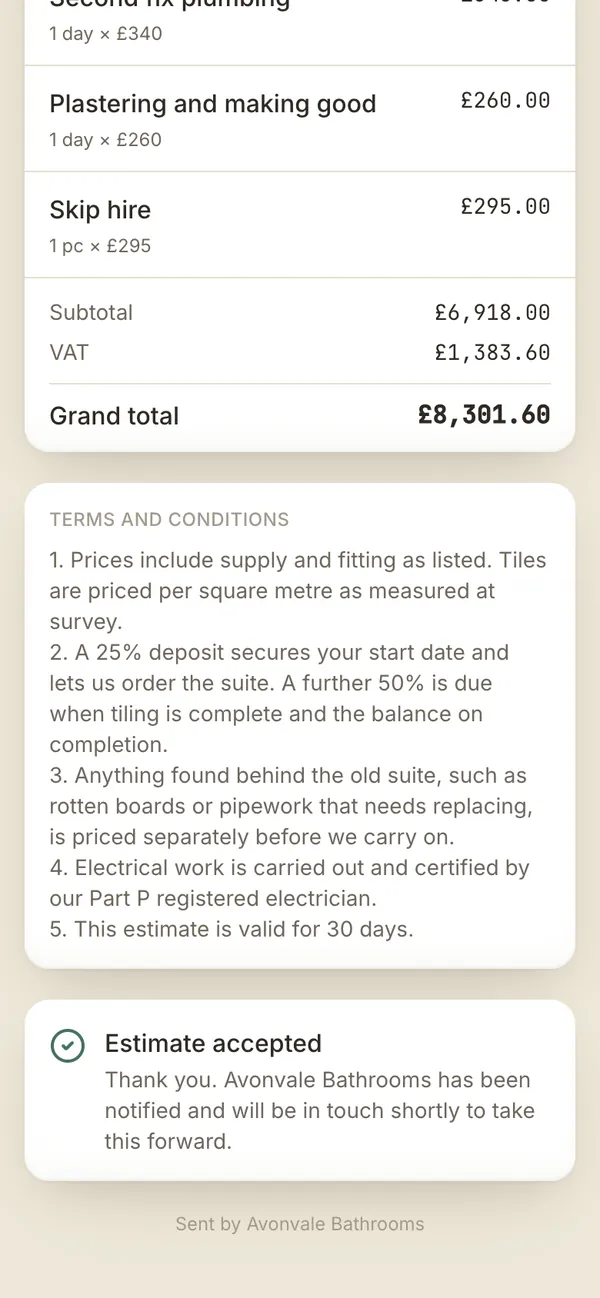Screen dimensions: 600x1298
Task: Click the 1 pc × £295 detail
Action: pyautogui.click(x=100, y=246)
